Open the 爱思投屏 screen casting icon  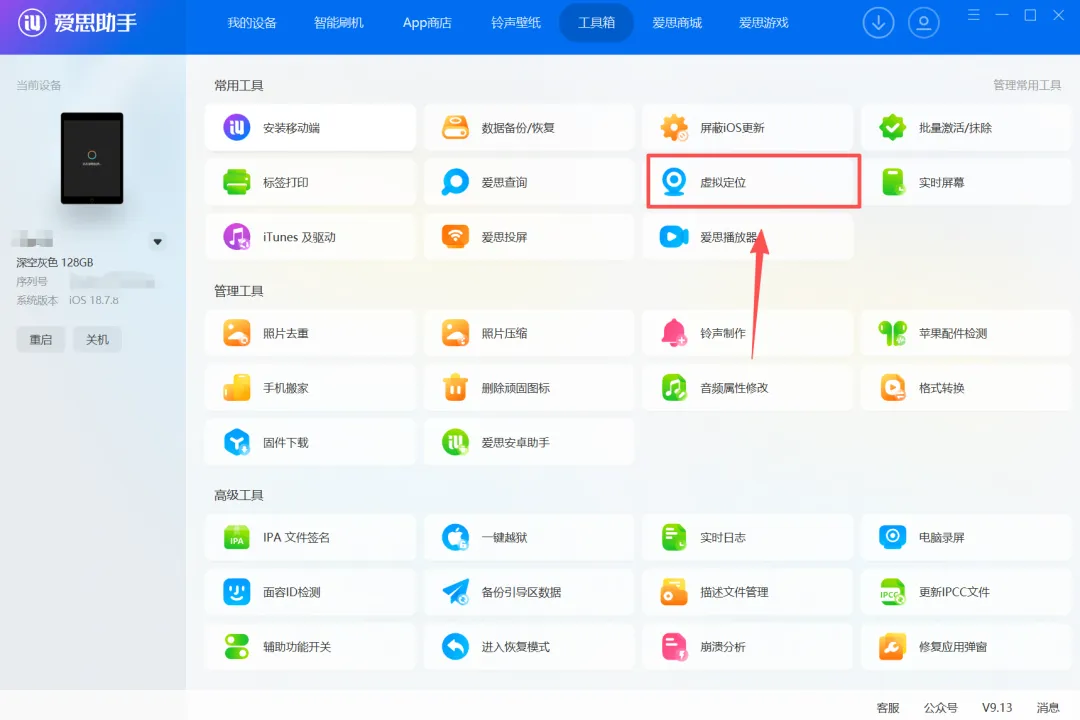(x=455, y=237)
